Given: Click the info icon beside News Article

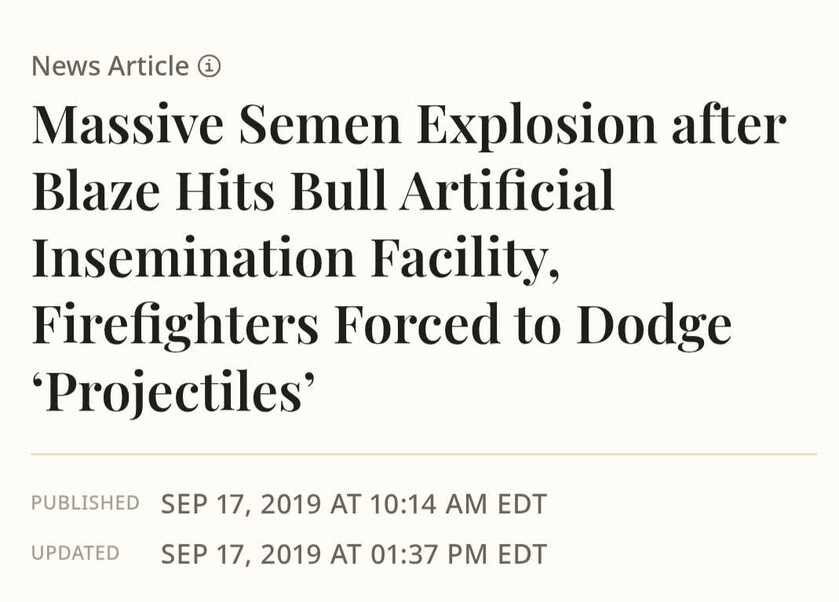Looking at the screenshot, I should (209, 66).
